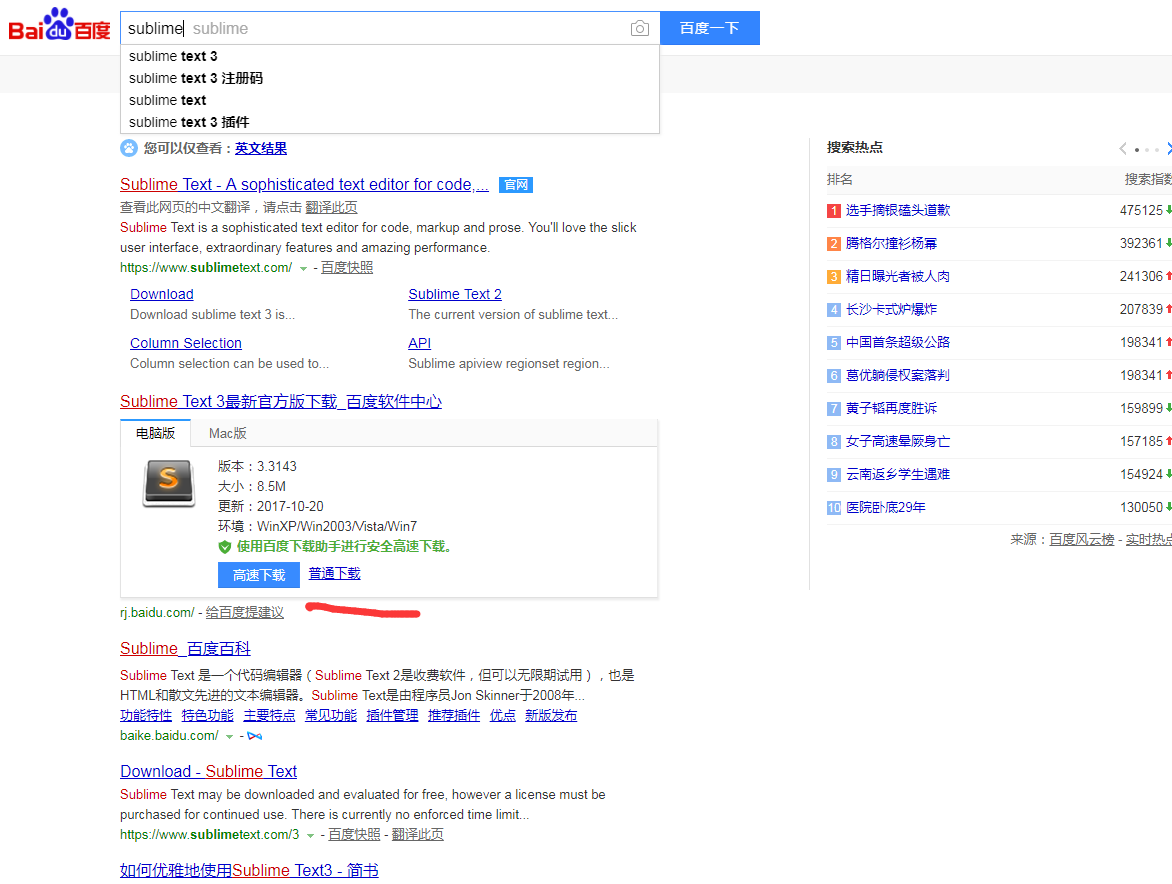Screen dimensions: 1172x884
Task: Open hot topic 女子高速晕厥身亡
Action: click(x=898, y=442)
